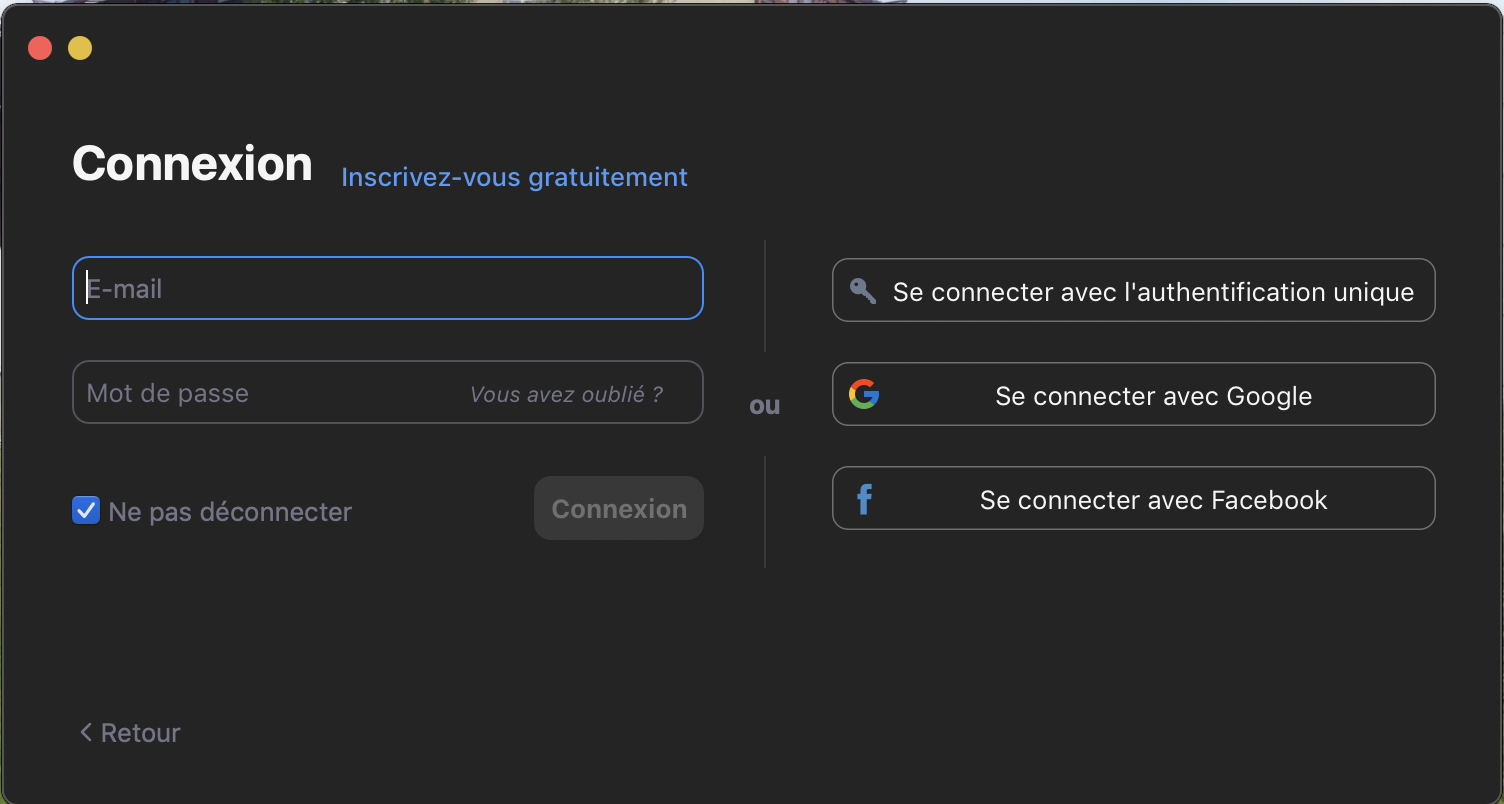Close the window with the red button

40,48
